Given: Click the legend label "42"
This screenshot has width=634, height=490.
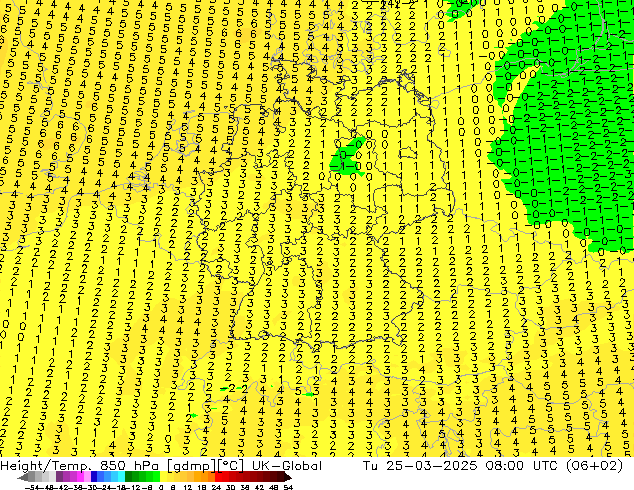Looking at the screenshot, I should pyautogui.click(x=260, y=488).
